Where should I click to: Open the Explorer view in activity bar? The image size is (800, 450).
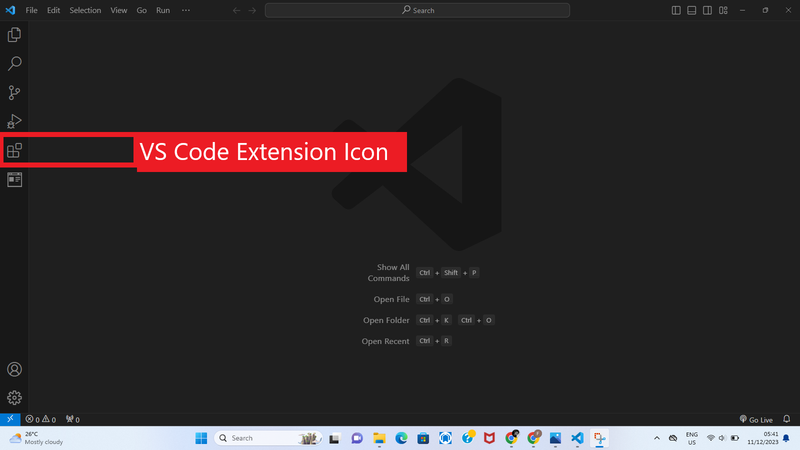pos(14,35)
